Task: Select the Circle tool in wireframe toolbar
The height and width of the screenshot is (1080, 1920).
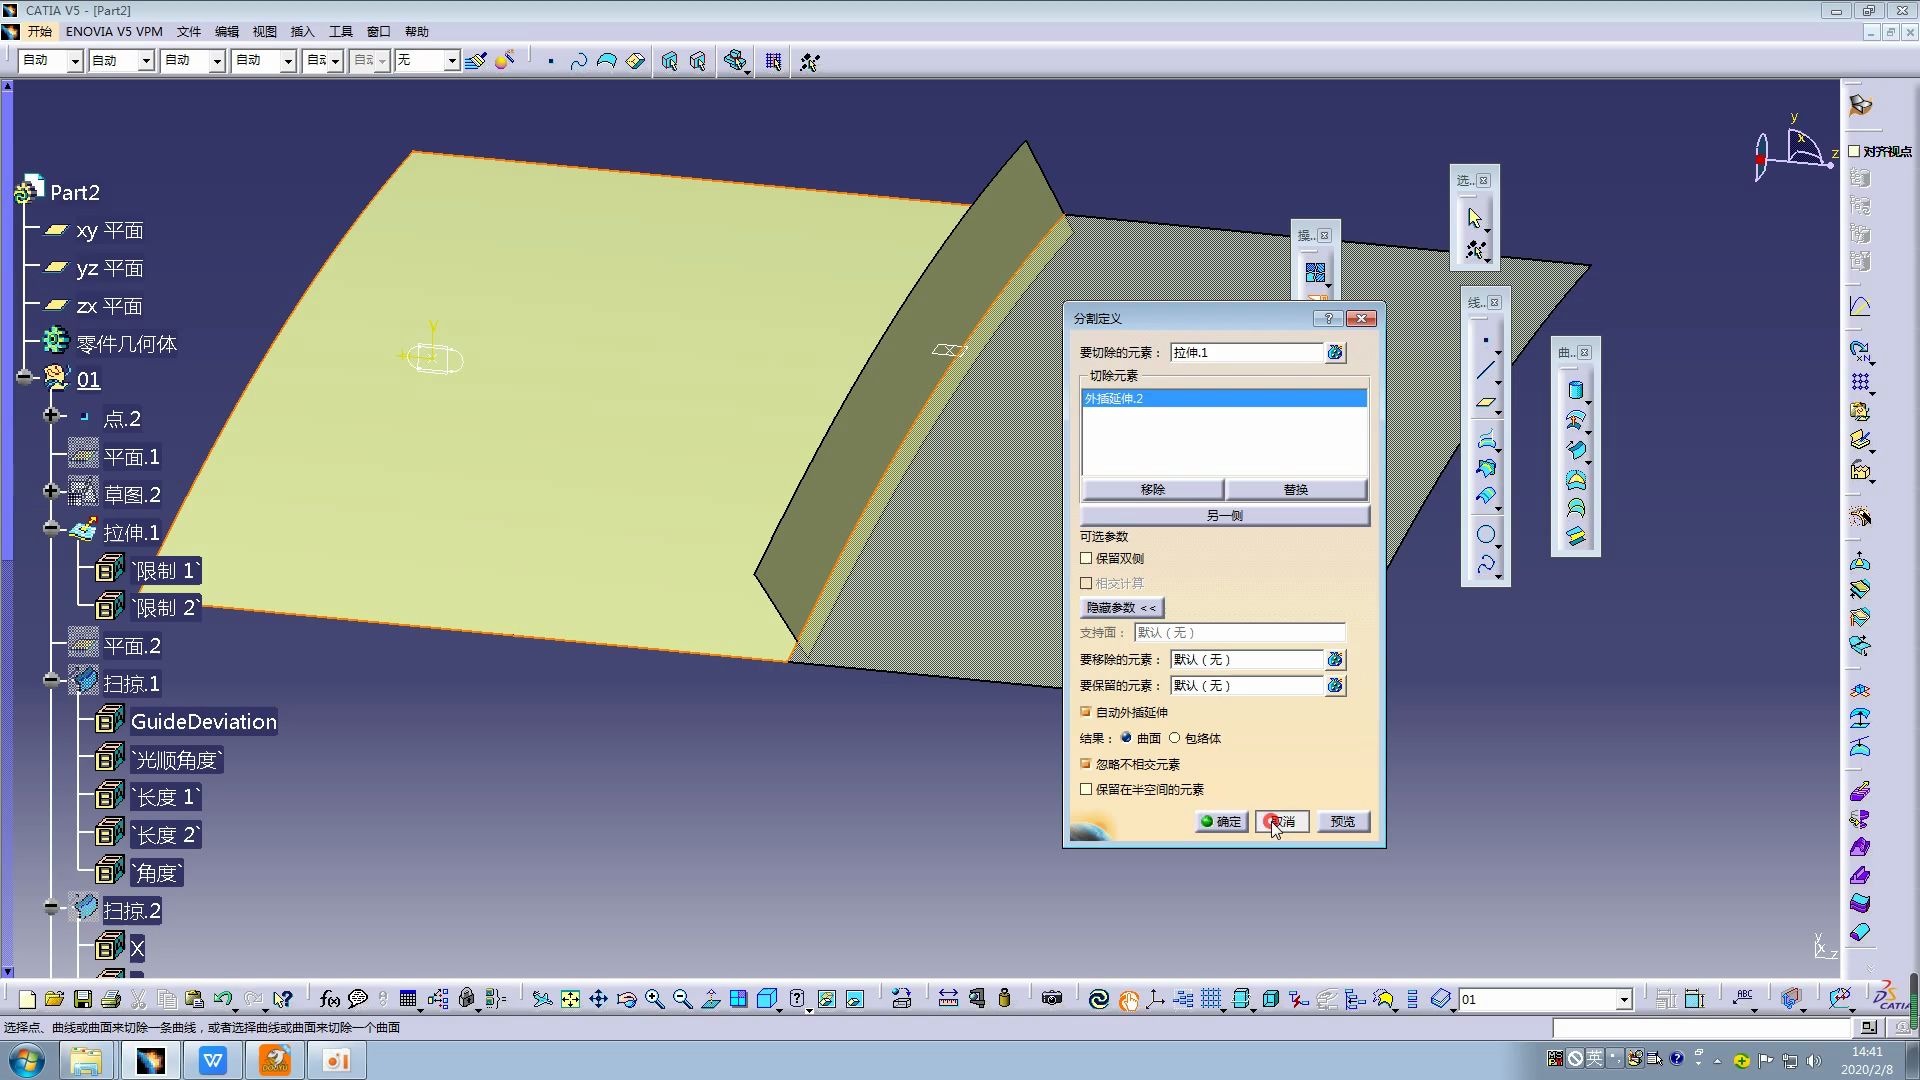Action: (1485, 535)
